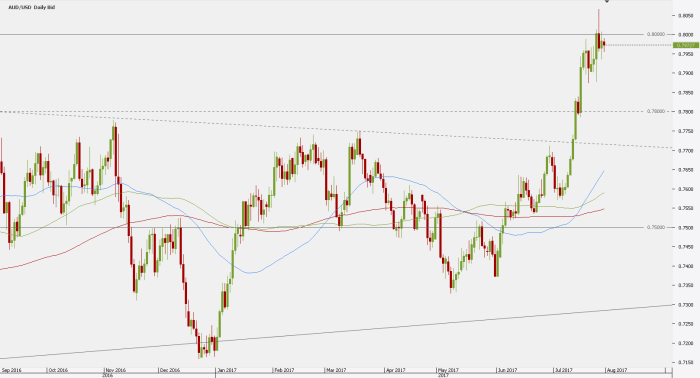Viewport: 700px width, 378px height.
Task: Click the Sep 2016 date axis label
Action: (12, 370)
